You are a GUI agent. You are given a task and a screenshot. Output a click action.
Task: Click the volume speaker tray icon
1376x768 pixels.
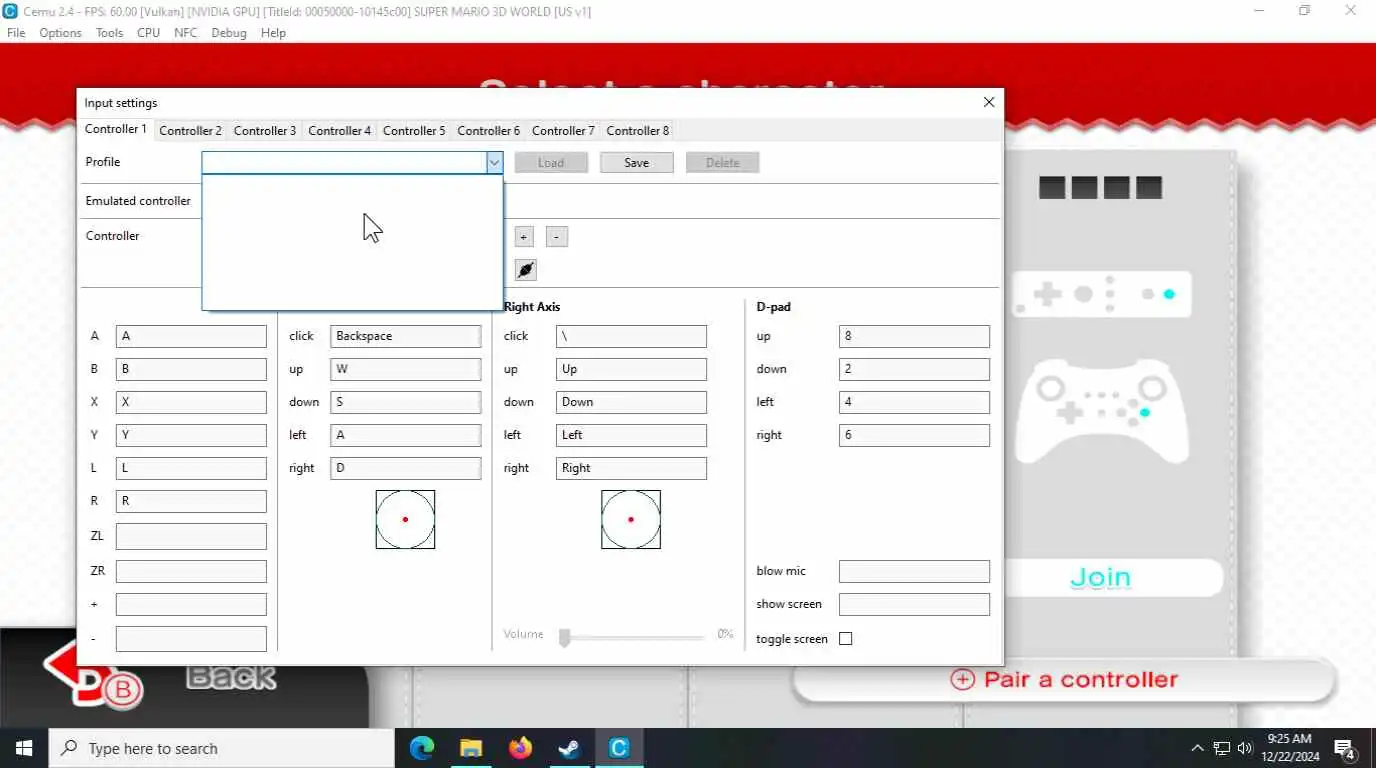pyautogui.click(x=1245, y=748)
